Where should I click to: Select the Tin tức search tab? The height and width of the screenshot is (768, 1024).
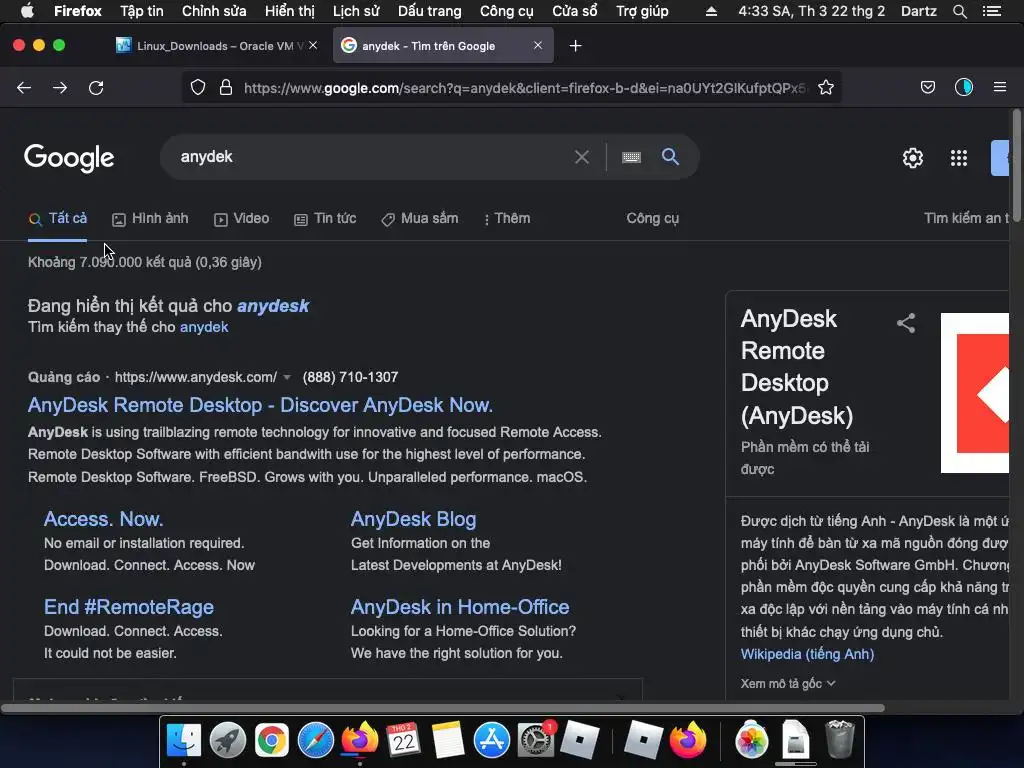[x=325, y=219]
